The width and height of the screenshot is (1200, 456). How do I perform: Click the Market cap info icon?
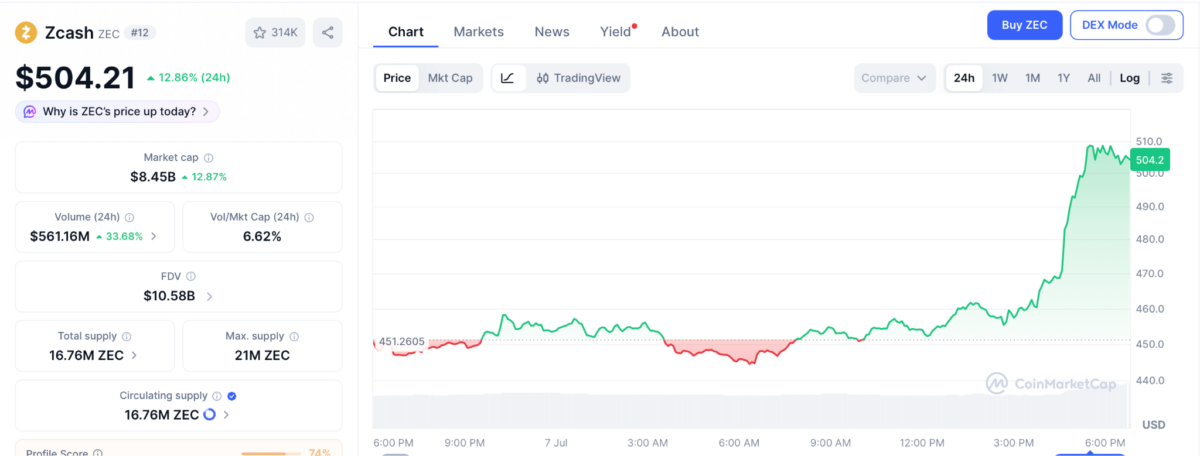(208, 158)
